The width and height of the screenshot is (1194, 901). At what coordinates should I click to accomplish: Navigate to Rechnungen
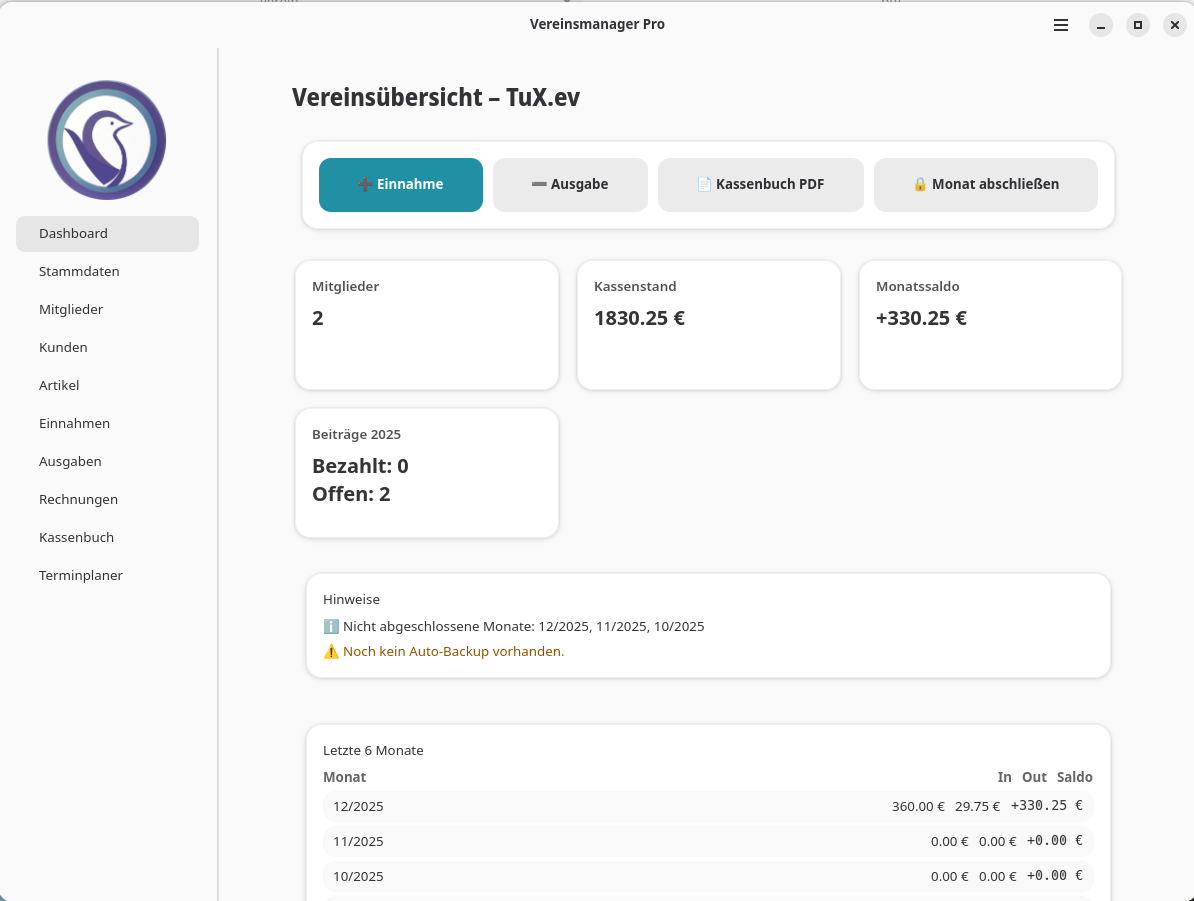(78, 500)
